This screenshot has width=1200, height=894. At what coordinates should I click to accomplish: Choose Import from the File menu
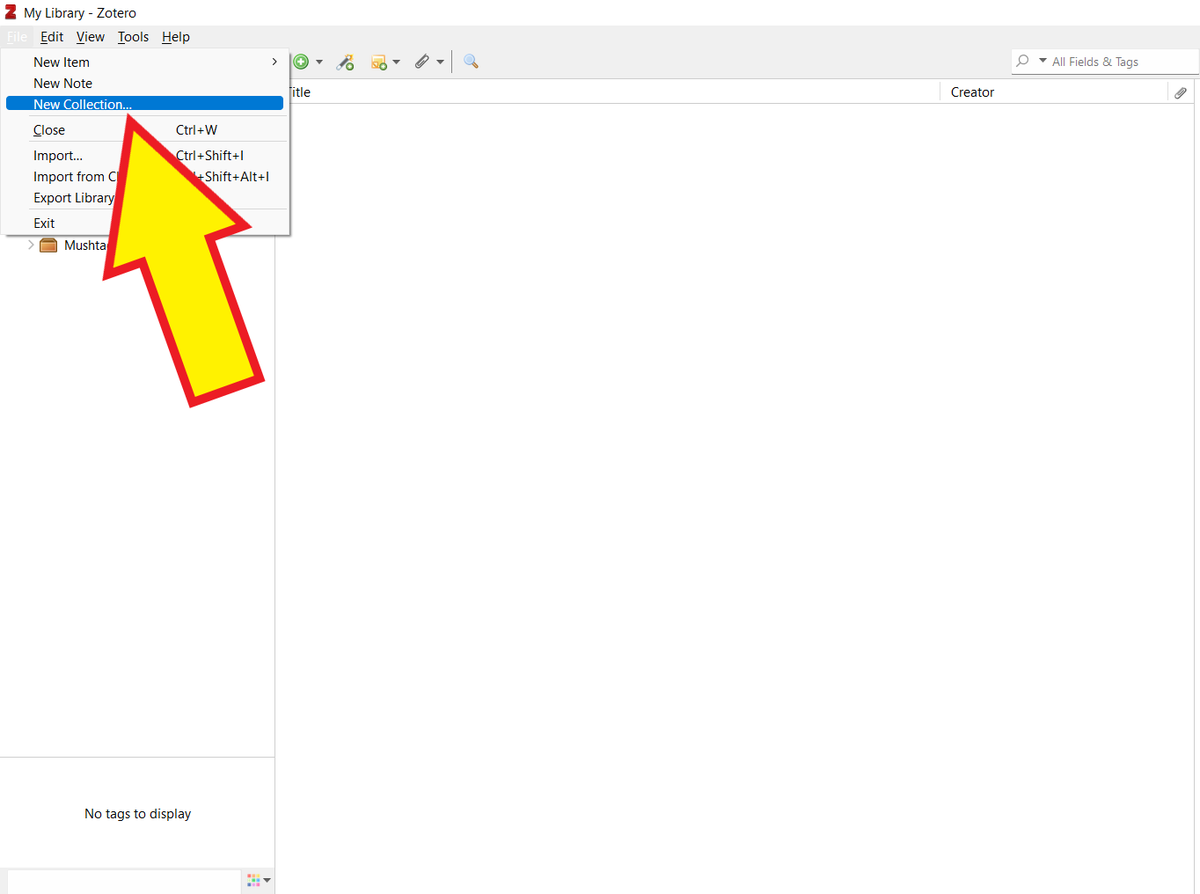point(57,155)
